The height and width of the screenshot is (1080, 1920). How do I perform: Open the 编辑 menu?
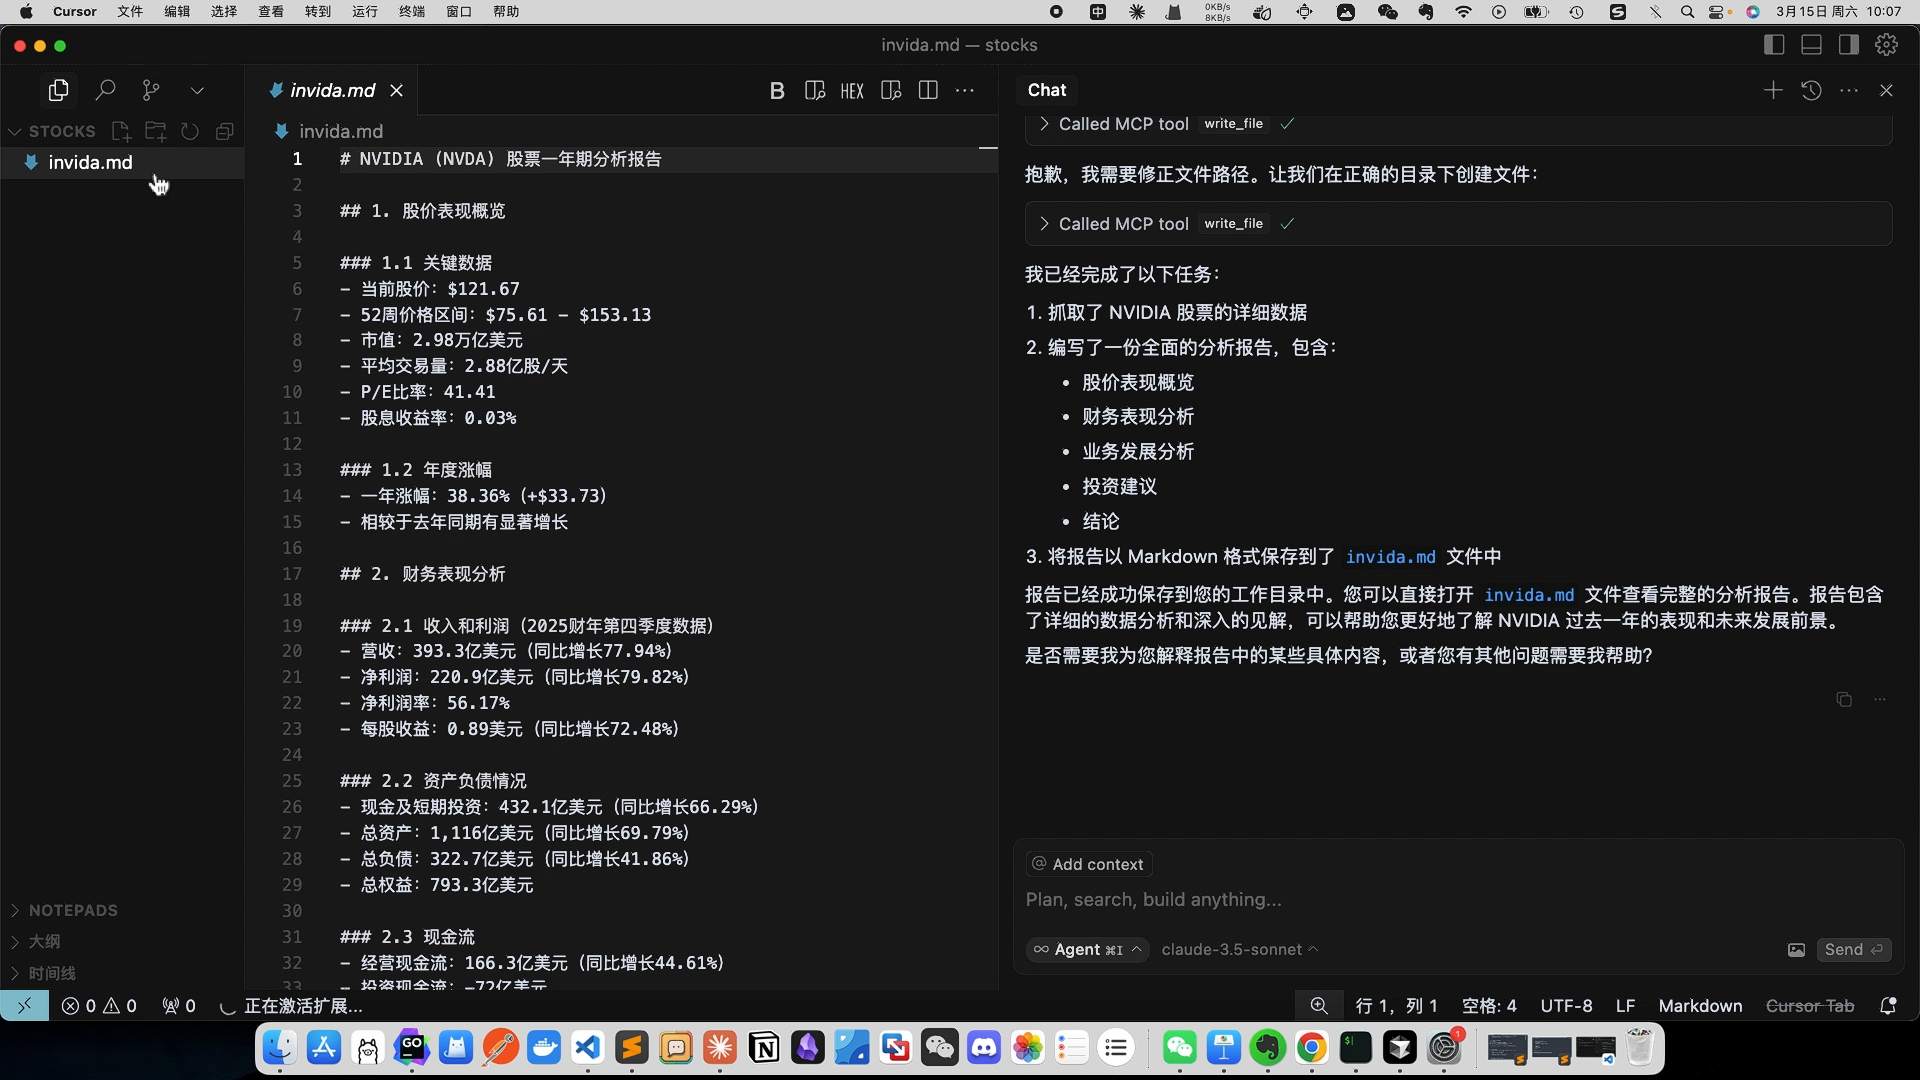tap(177, 12)
